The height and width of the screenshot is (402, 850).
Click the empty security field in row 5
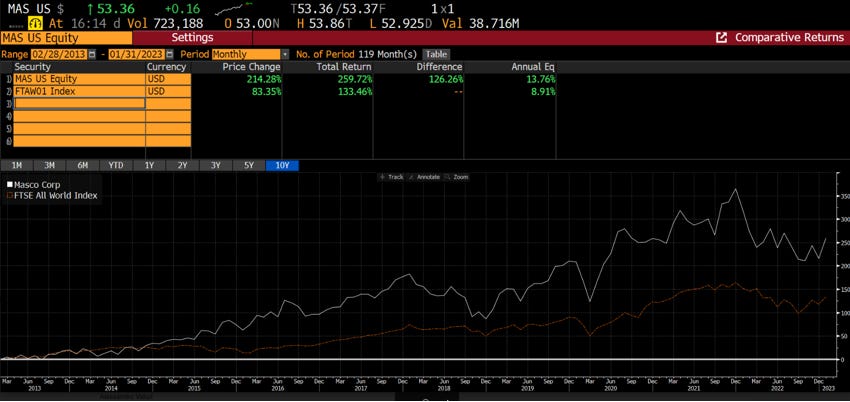pyautogui.click(x=79, y=128)
